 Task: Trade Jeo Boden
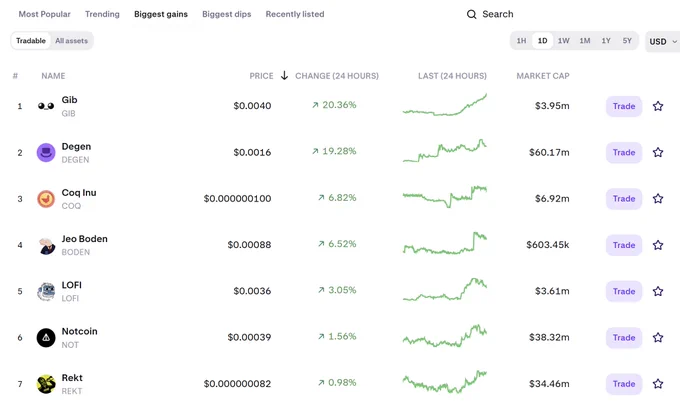624,245
